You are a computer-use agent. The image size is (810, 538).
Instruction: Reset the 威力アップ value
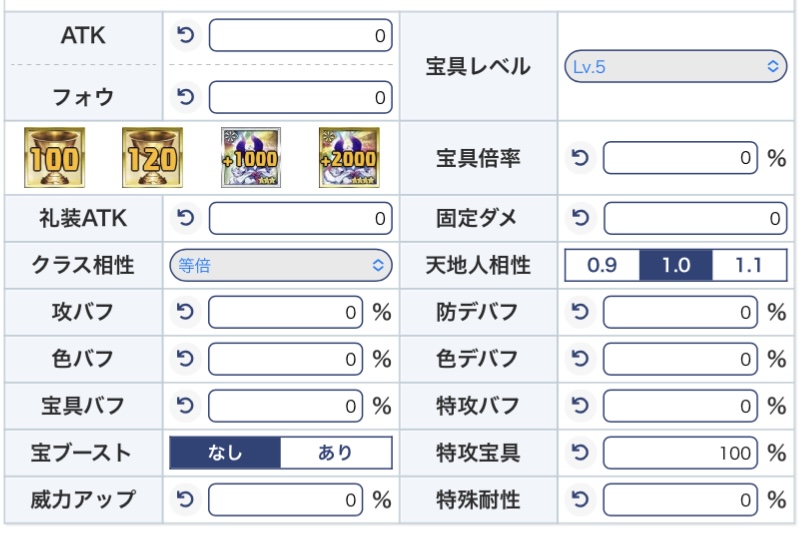[186, 499]
